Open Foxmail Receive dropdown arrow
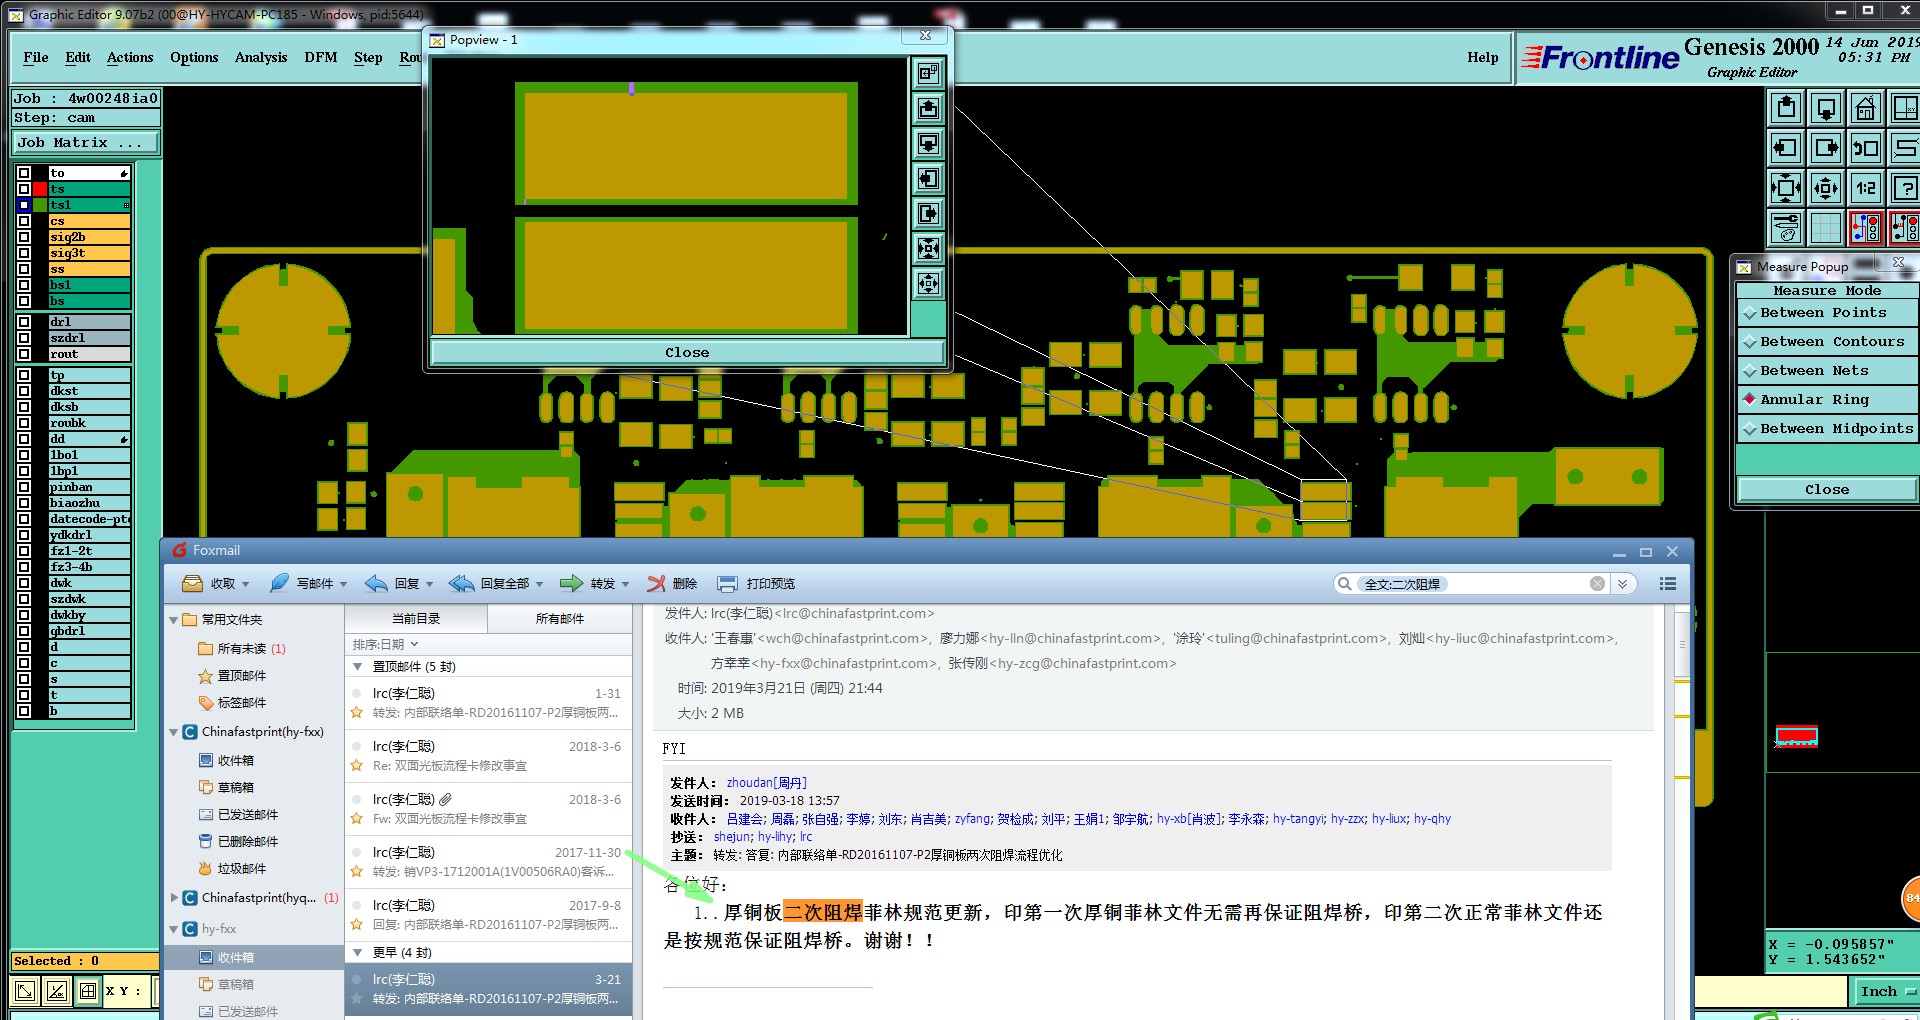The height and width of the screenshot is (1020, 1920). click(246, 585)
